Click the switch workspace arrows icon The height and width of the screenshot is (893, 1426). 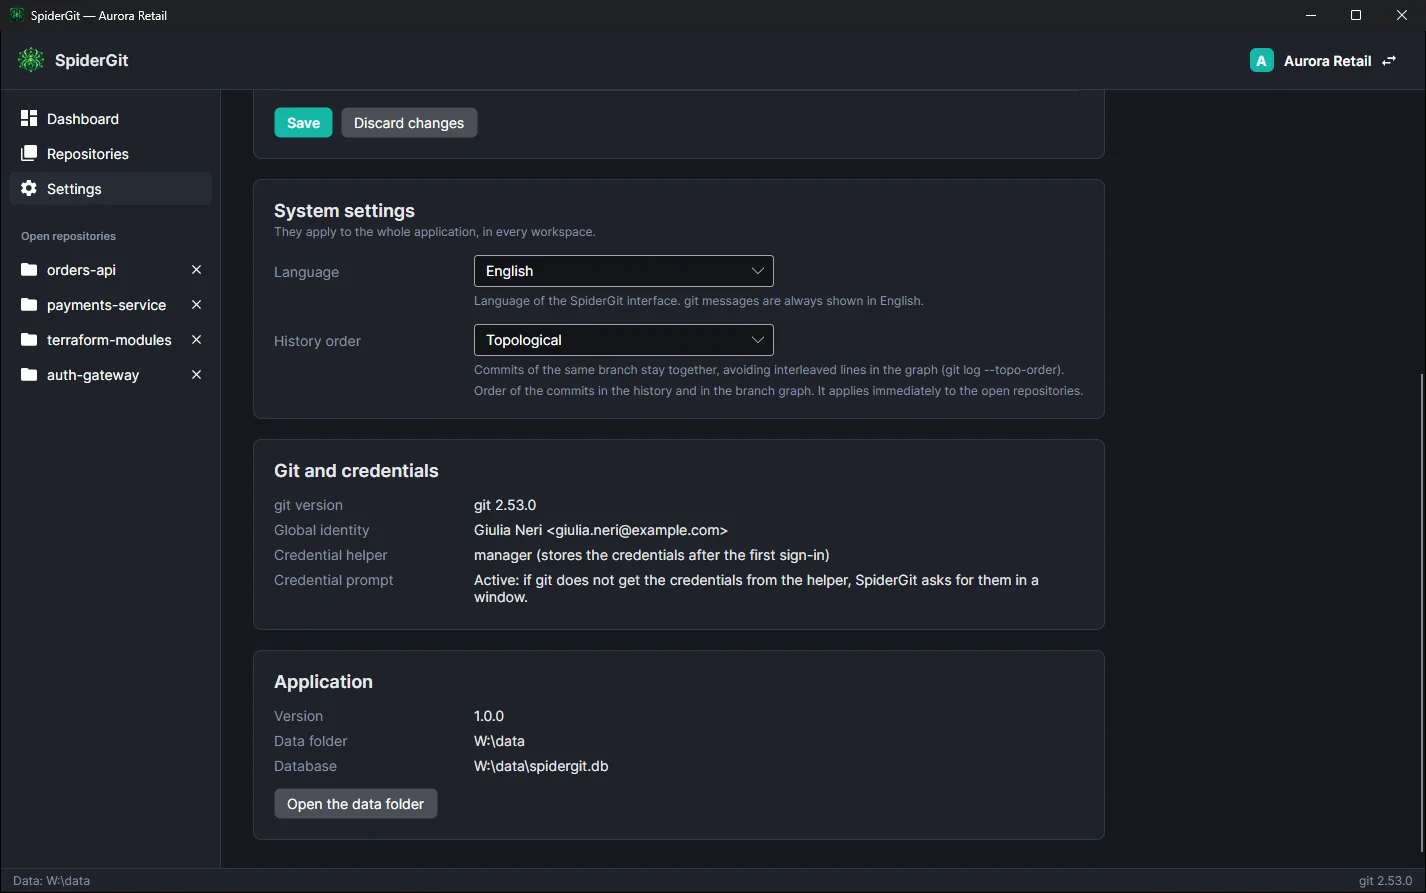pos(1389,61)
